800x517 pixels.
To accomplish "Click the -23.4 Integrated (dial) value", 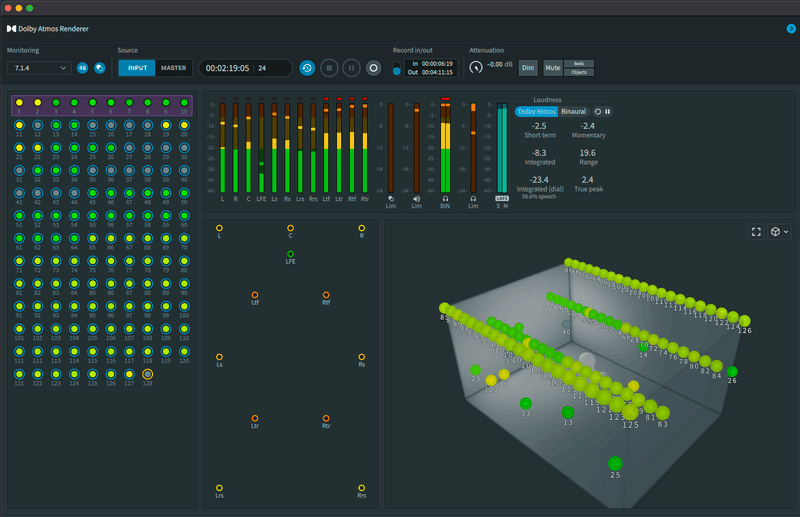I will point(539,180).
